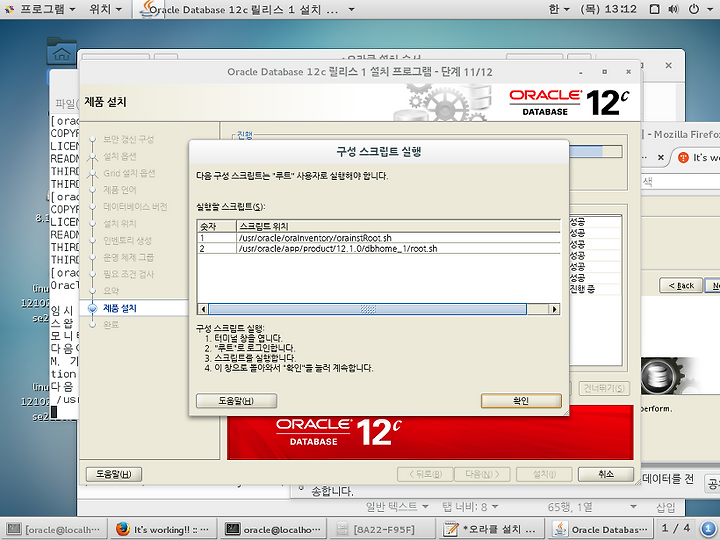720x540 pixels.
Task: Open the 파일 menu in the terminal window
Action: coord(66,104)
